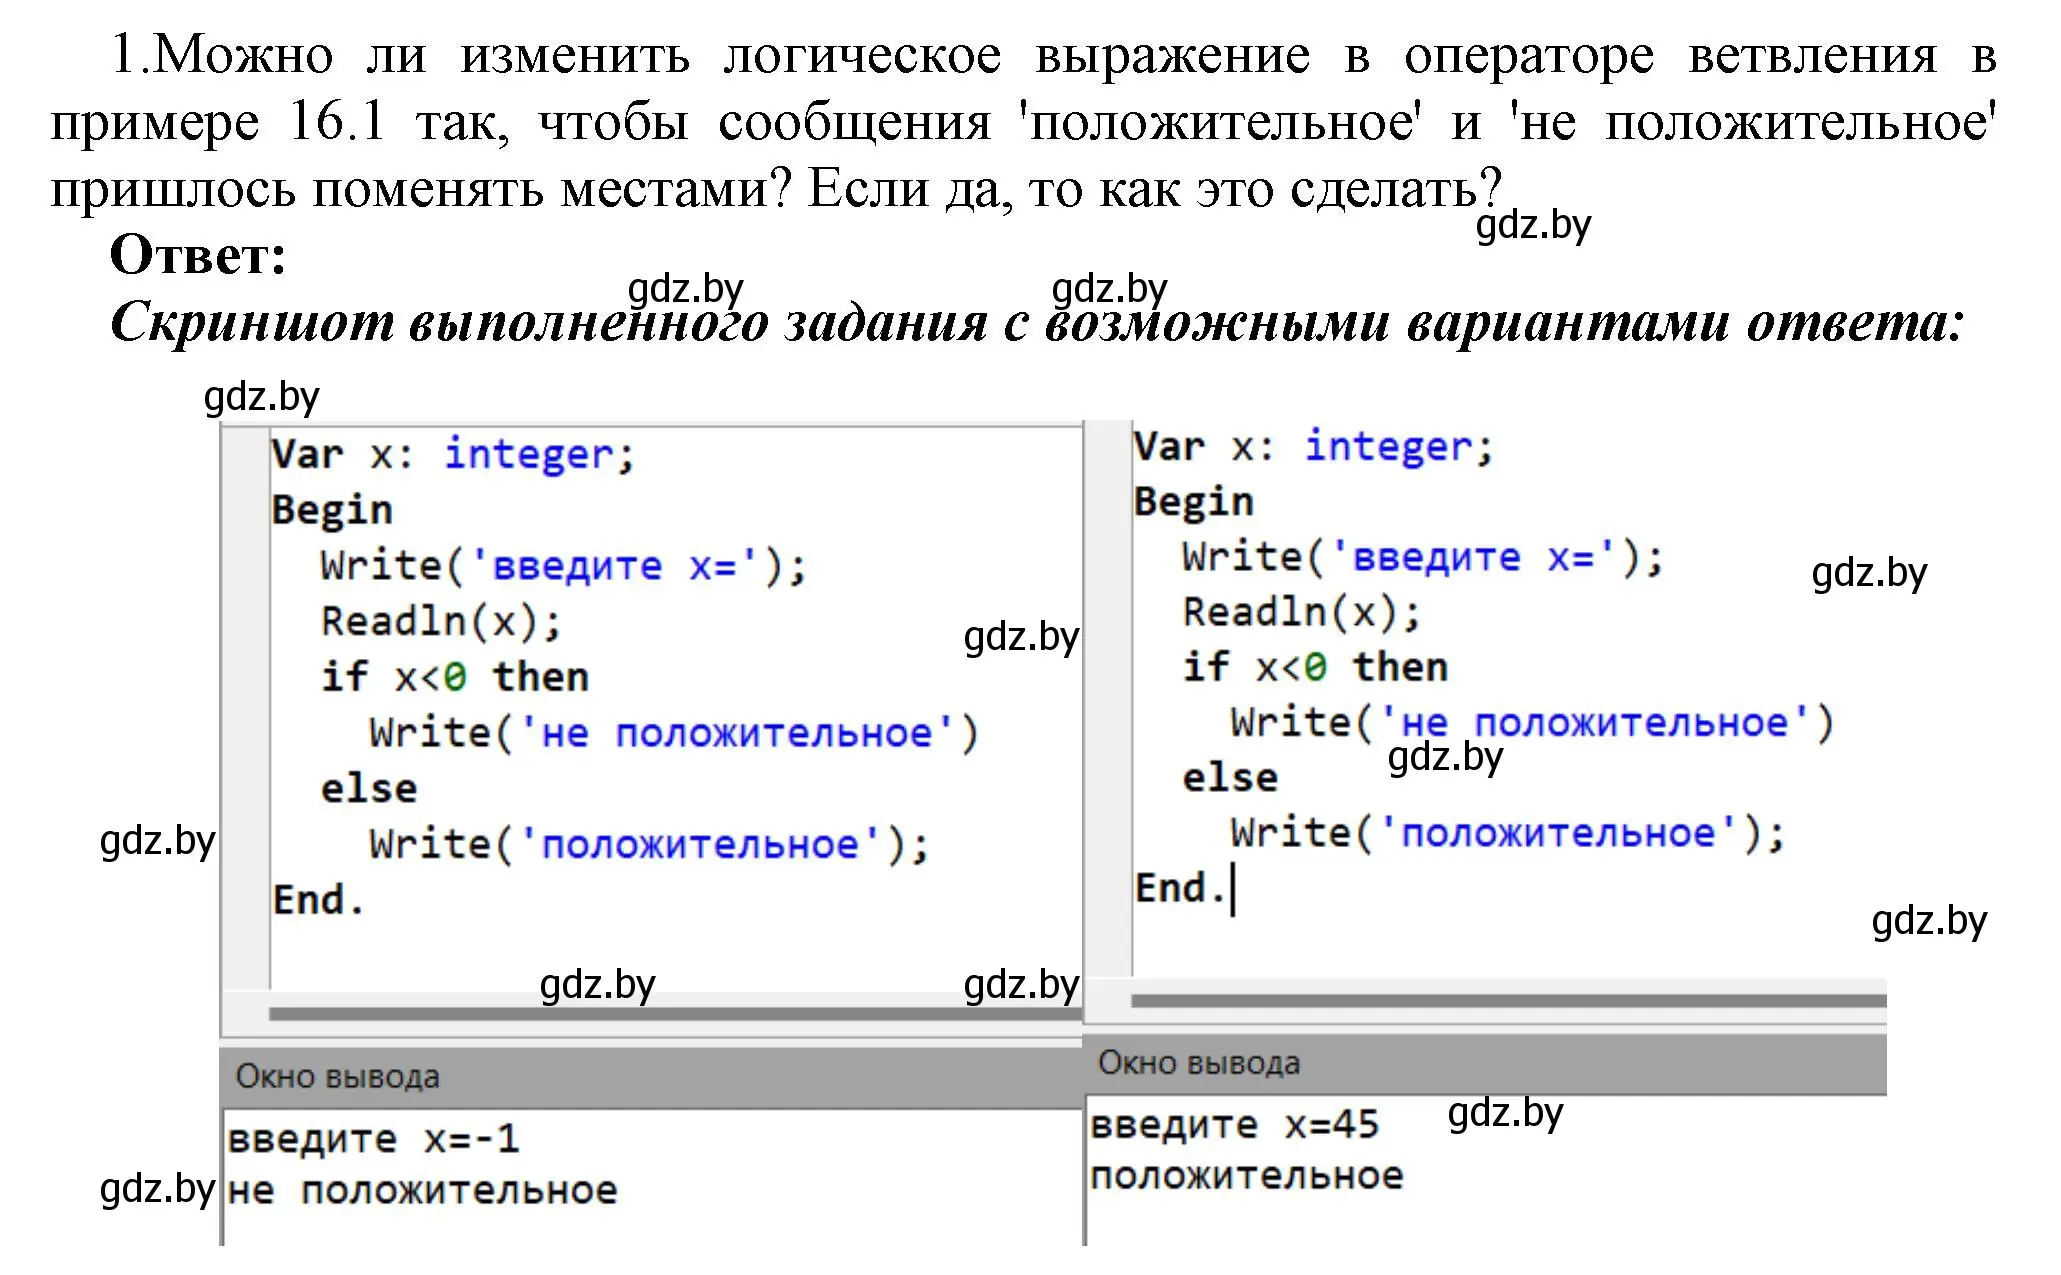Click 'Readln(x);' in the right code editor
The width and height of the screenshot is (2061, 1275).
click(x=1301, y=612)
